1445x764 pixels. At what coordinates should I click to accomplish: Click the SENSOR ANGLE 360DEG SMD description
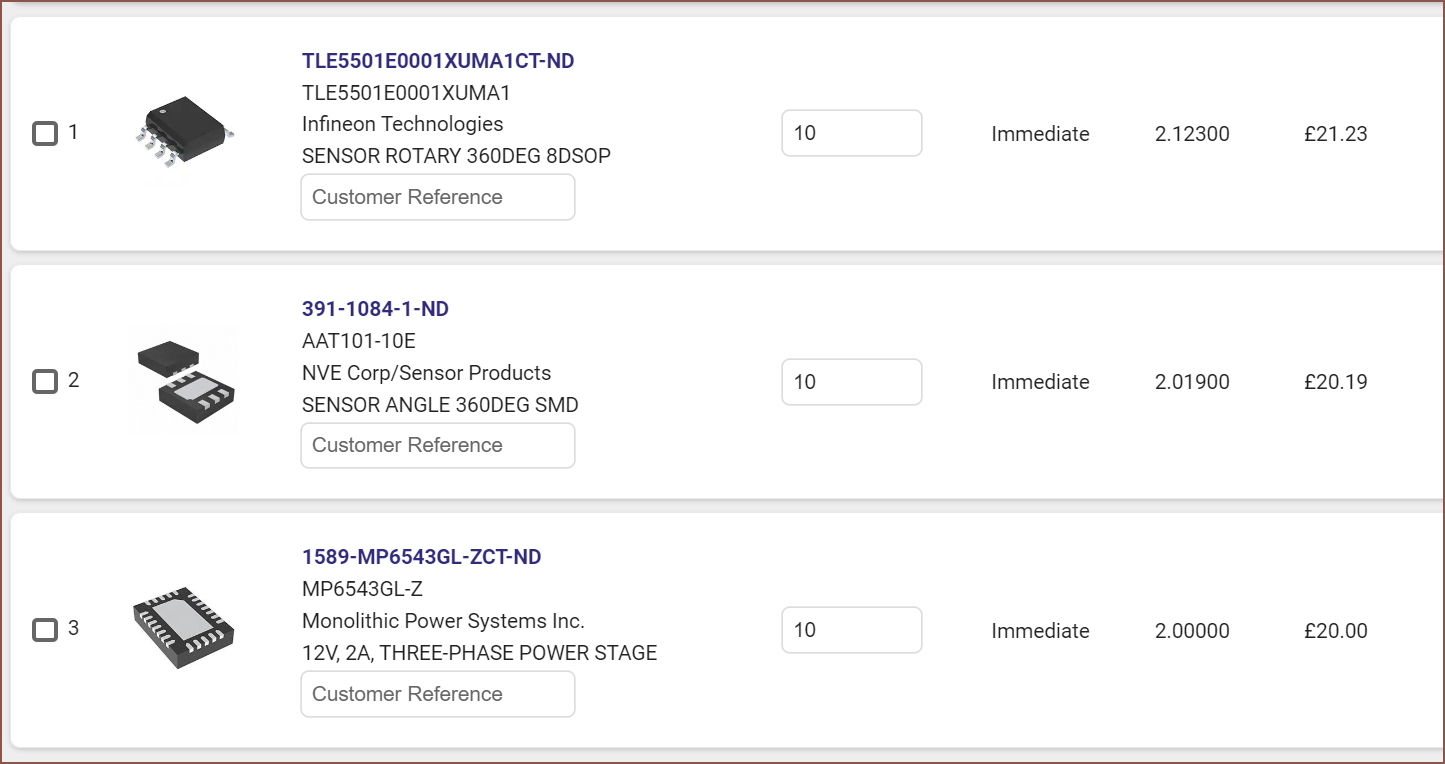(x=440, y=405)
